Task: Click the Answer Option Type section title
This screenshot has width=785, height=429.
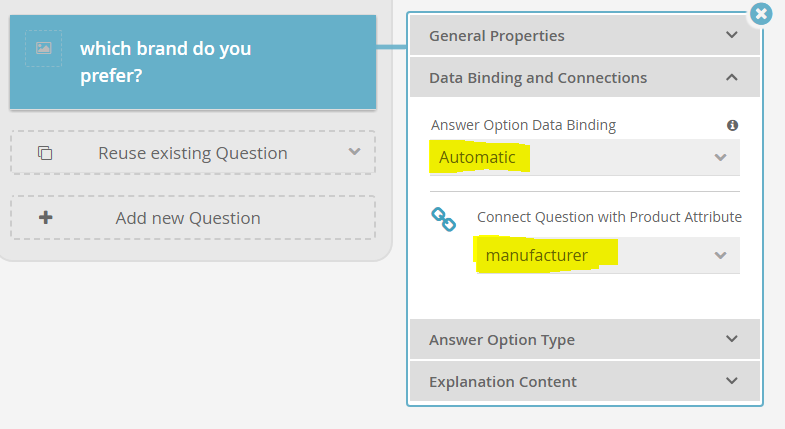Action: pyautogui.click(x=501, y=340)
